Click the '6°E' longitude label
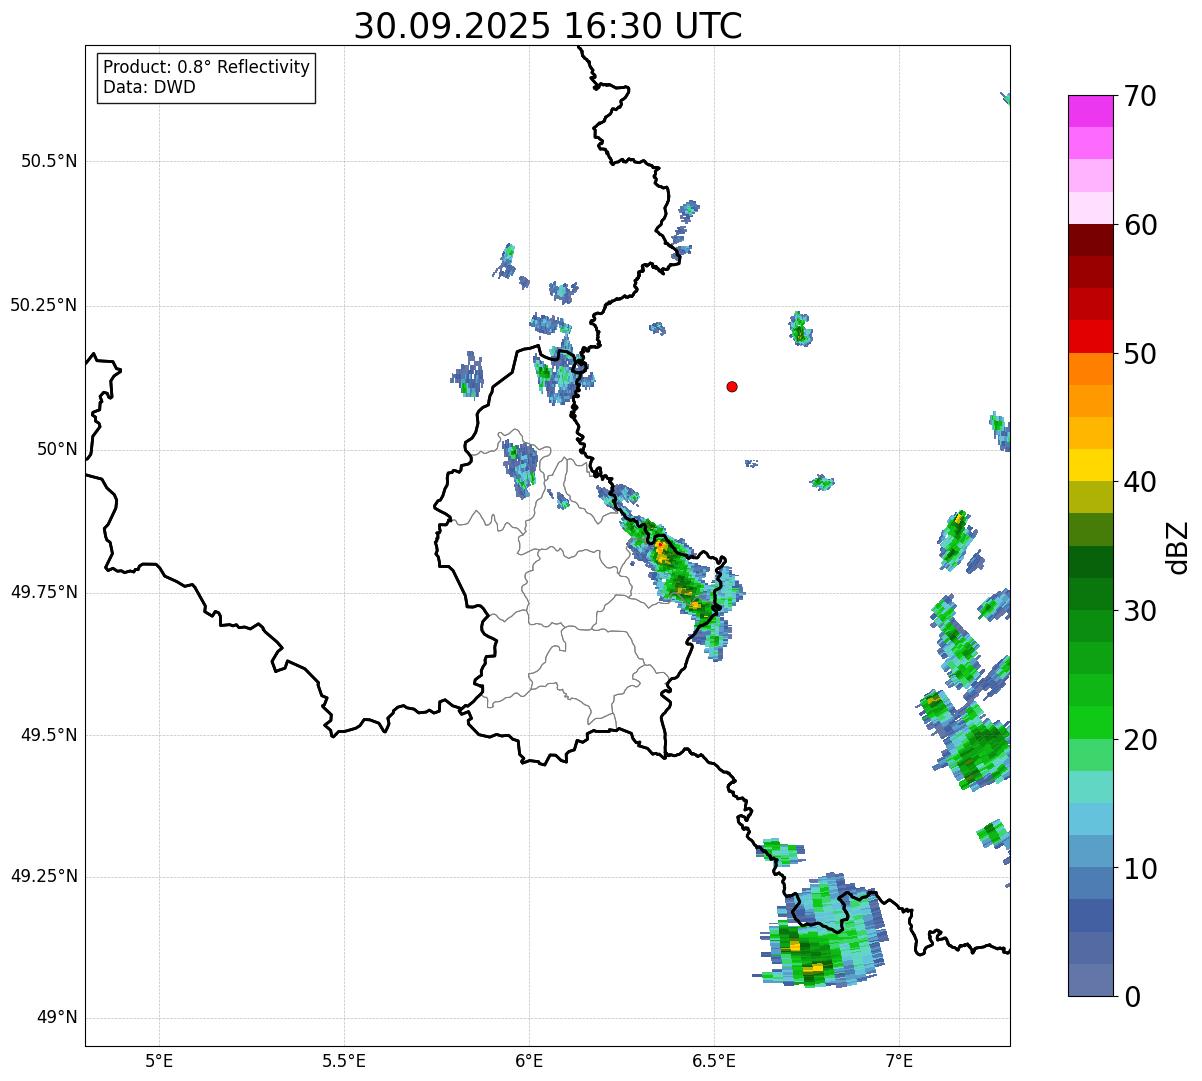 [x=529, y=1061]
